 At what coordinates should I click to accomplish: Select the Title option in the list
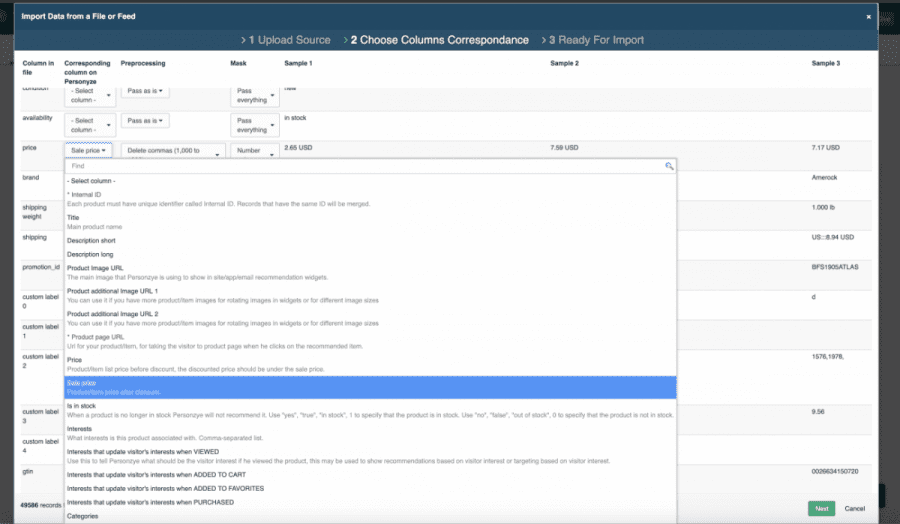click(73, 217)
